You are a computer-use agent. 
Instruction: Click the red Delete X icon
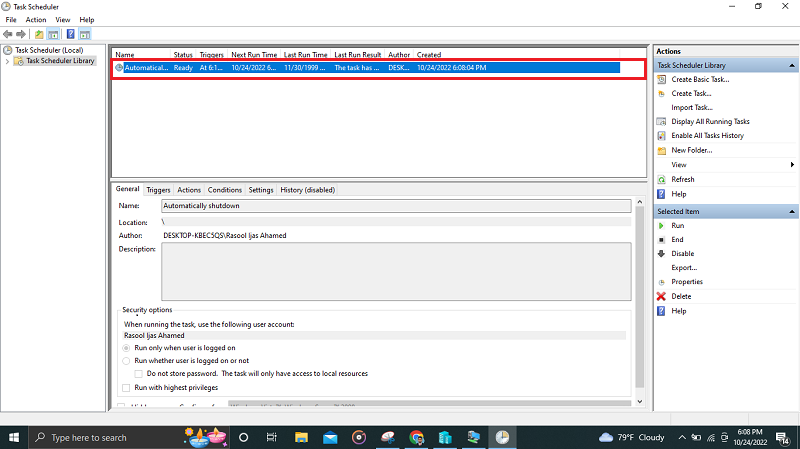pyautogui.click(x=661, y=296)
